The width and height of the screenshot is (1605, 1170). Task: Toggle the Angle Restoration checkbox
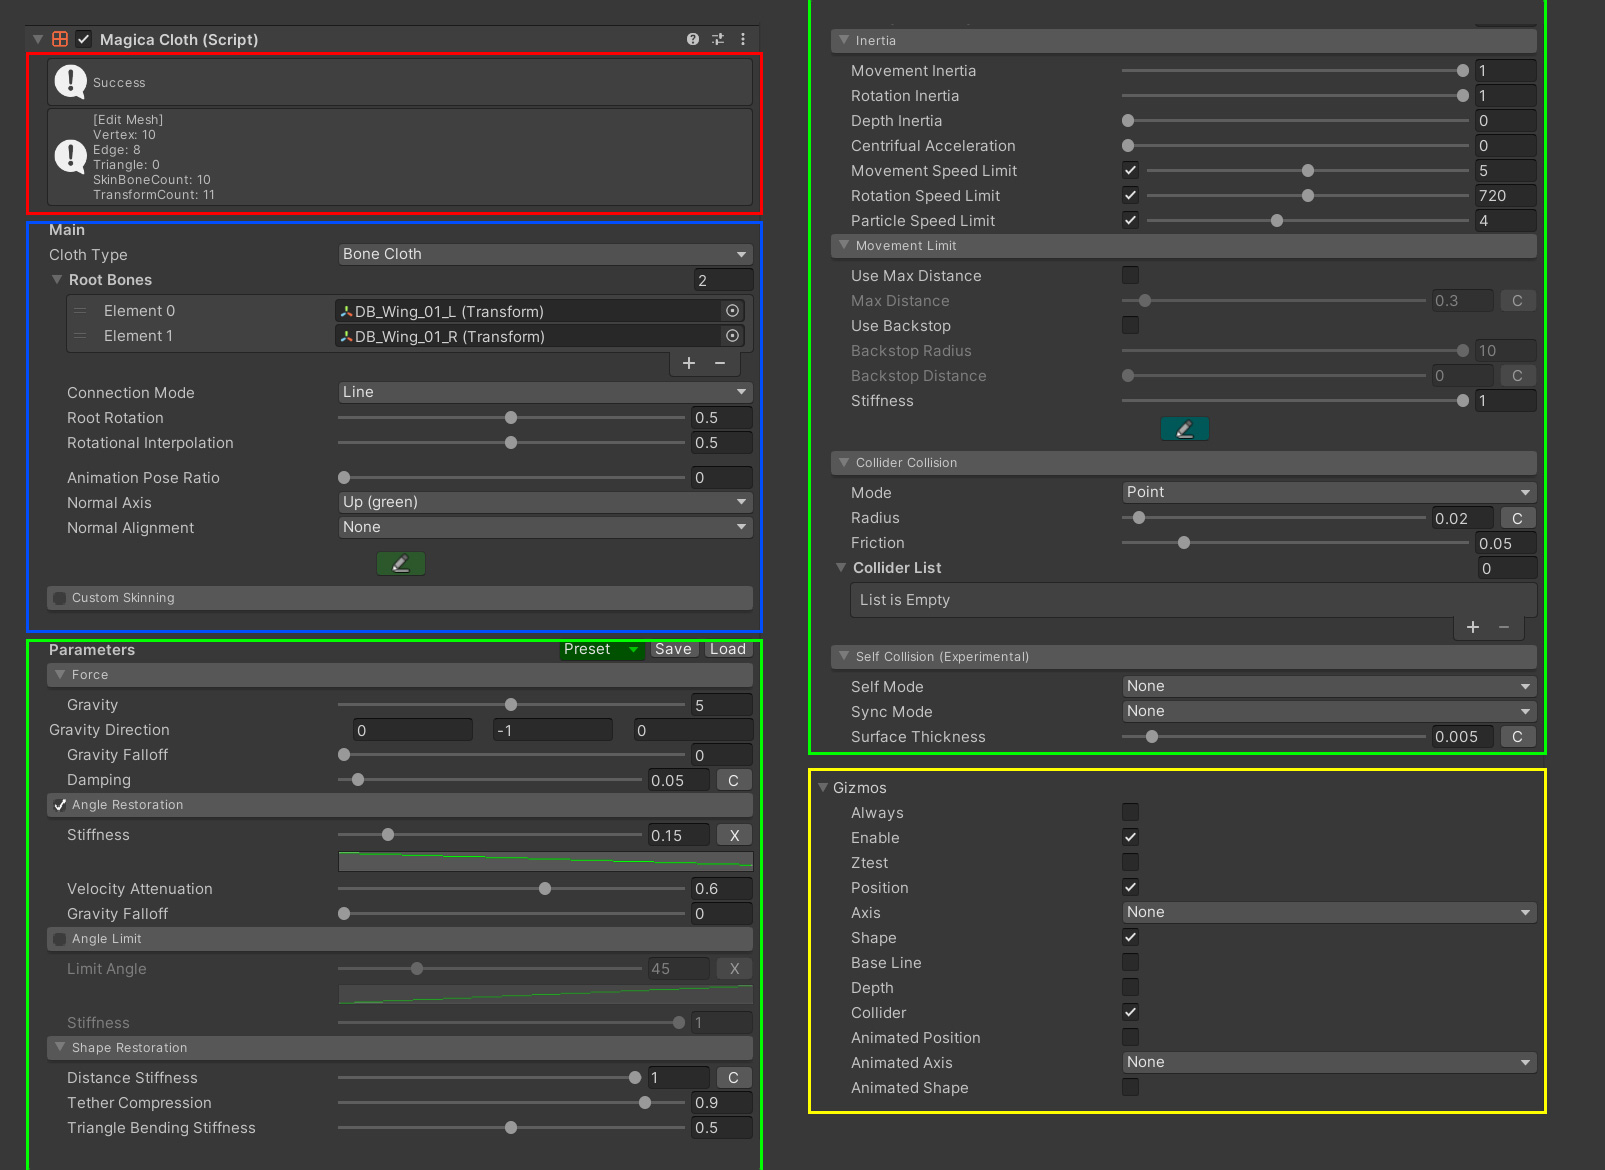click(x=60, y=805)
